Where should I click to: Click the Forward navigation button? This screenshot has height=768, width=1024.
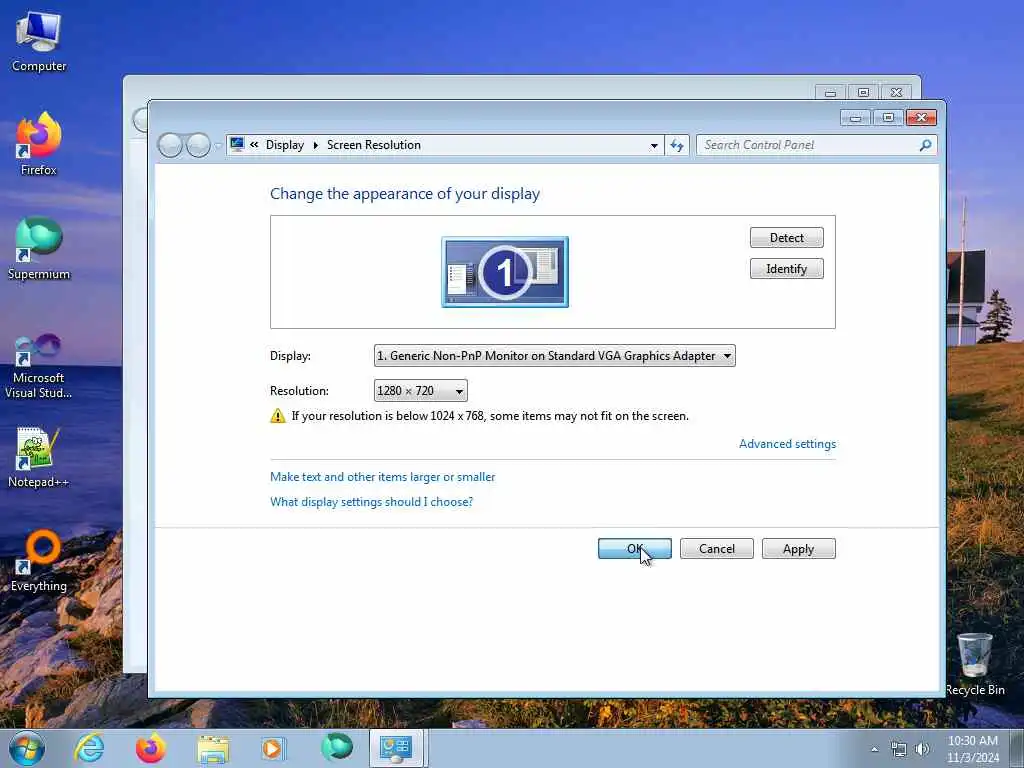199,145
